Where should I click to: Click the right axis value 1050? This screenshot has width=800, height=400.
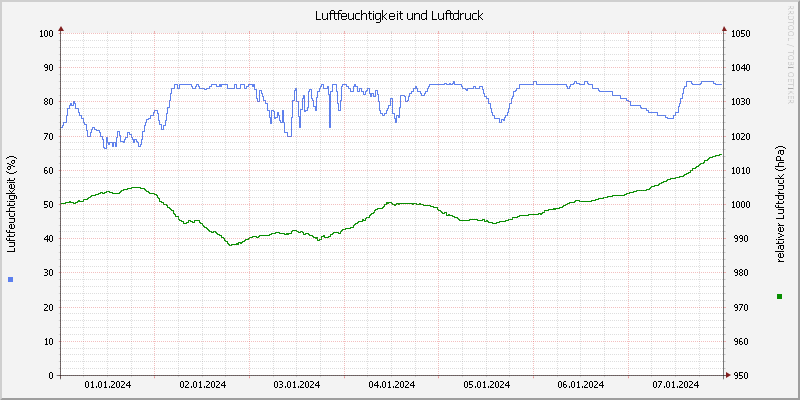tap(740, 34)
